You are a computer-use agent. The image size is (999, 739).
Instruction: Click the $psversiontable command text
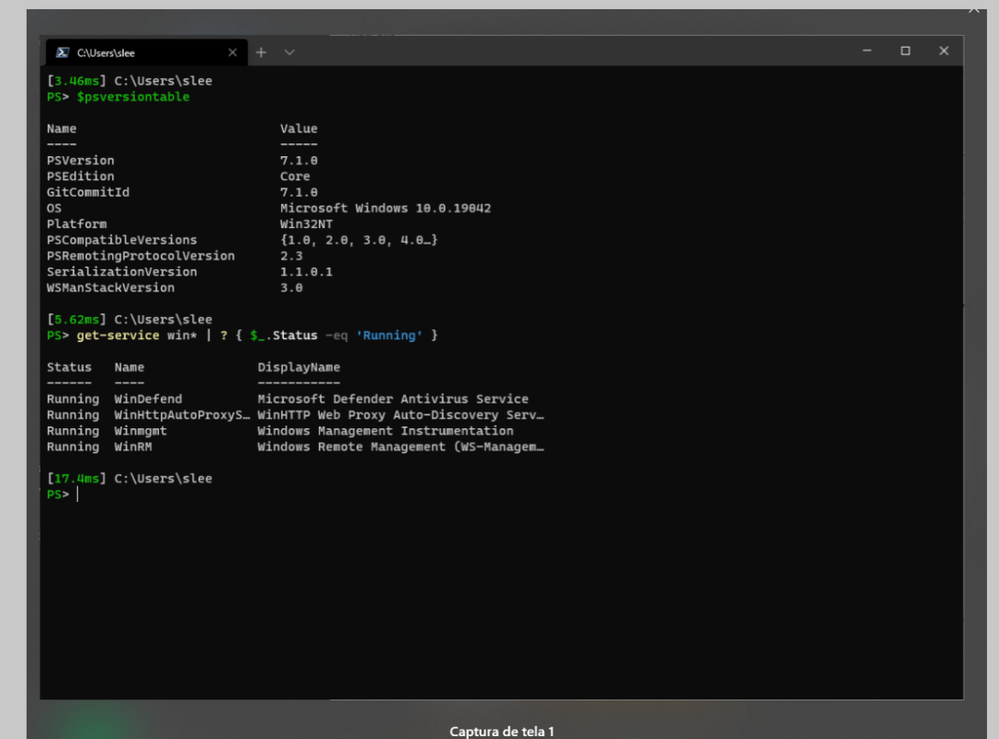133,97
